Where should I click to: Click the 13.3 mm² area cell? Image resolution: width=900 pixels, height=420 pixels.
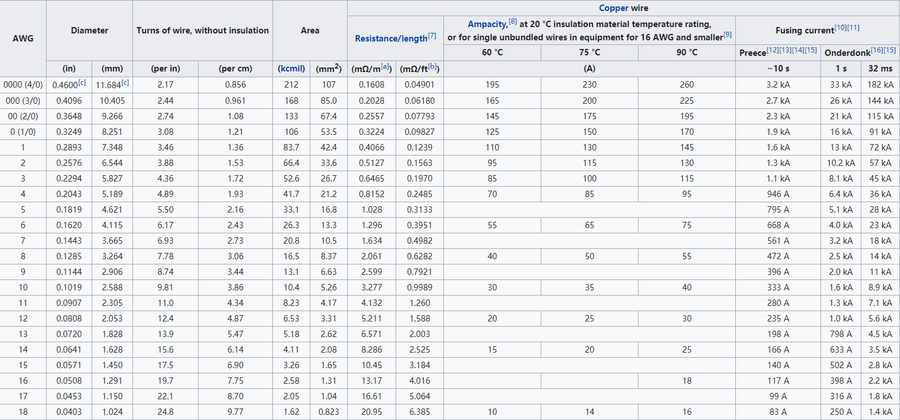(x=329, y=225)
